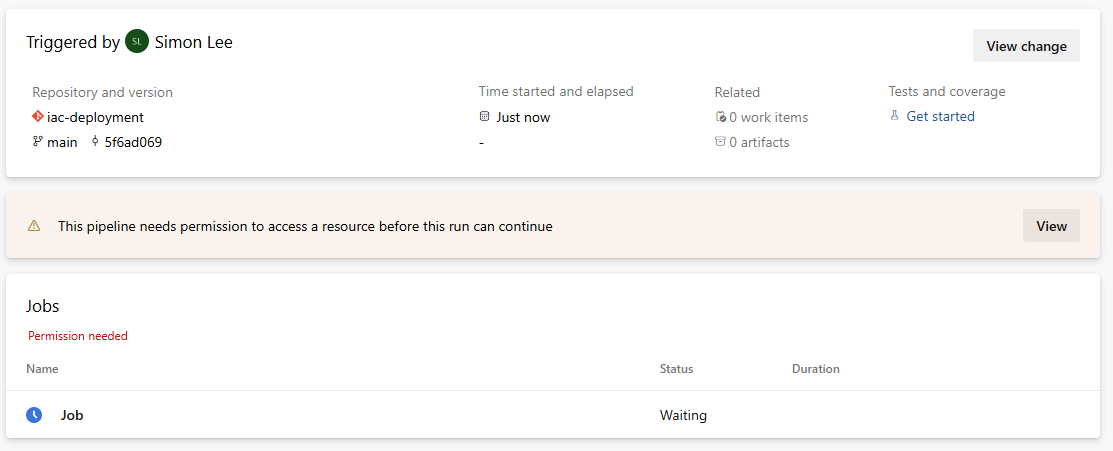
Task: Click the iac-deployment repository icon
Action: (x=38, y=117)
